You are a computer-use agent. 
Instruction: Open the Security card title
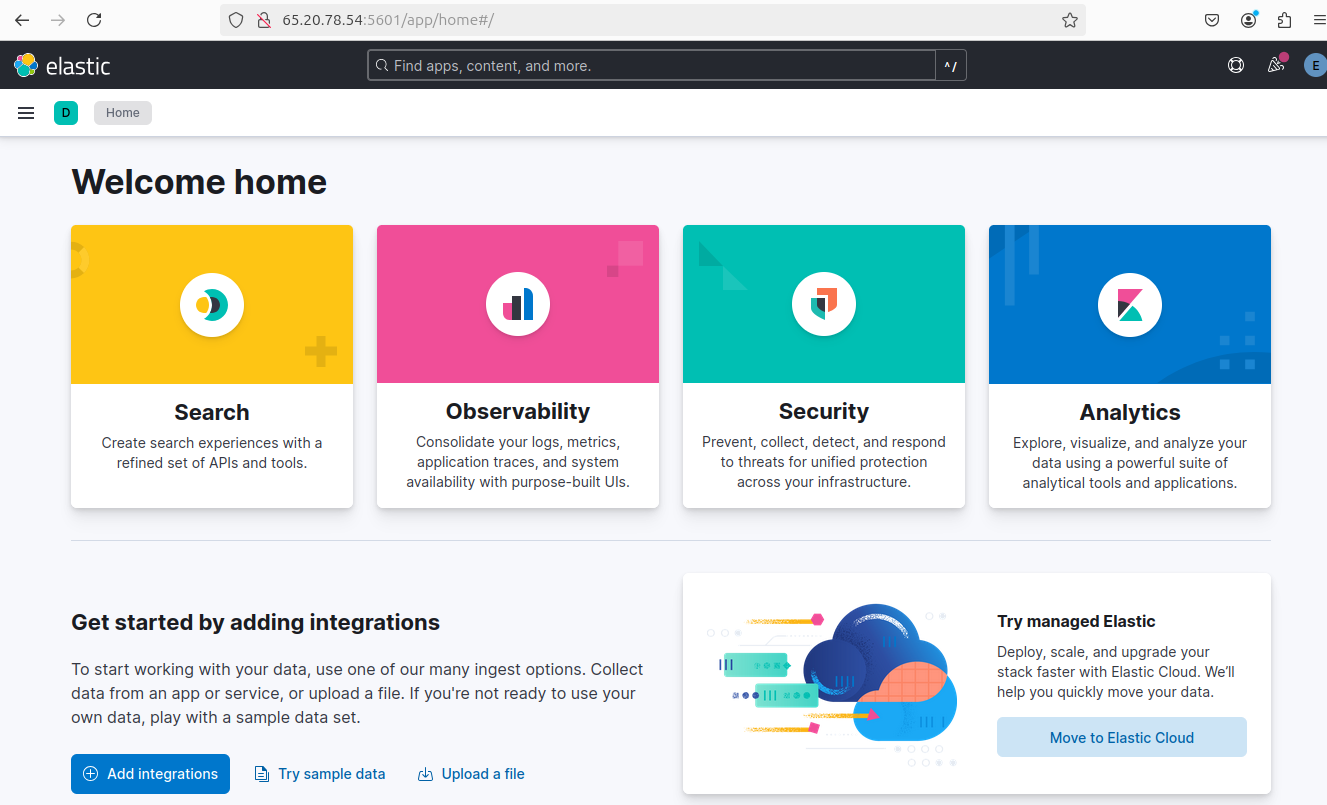click(824, 412)
